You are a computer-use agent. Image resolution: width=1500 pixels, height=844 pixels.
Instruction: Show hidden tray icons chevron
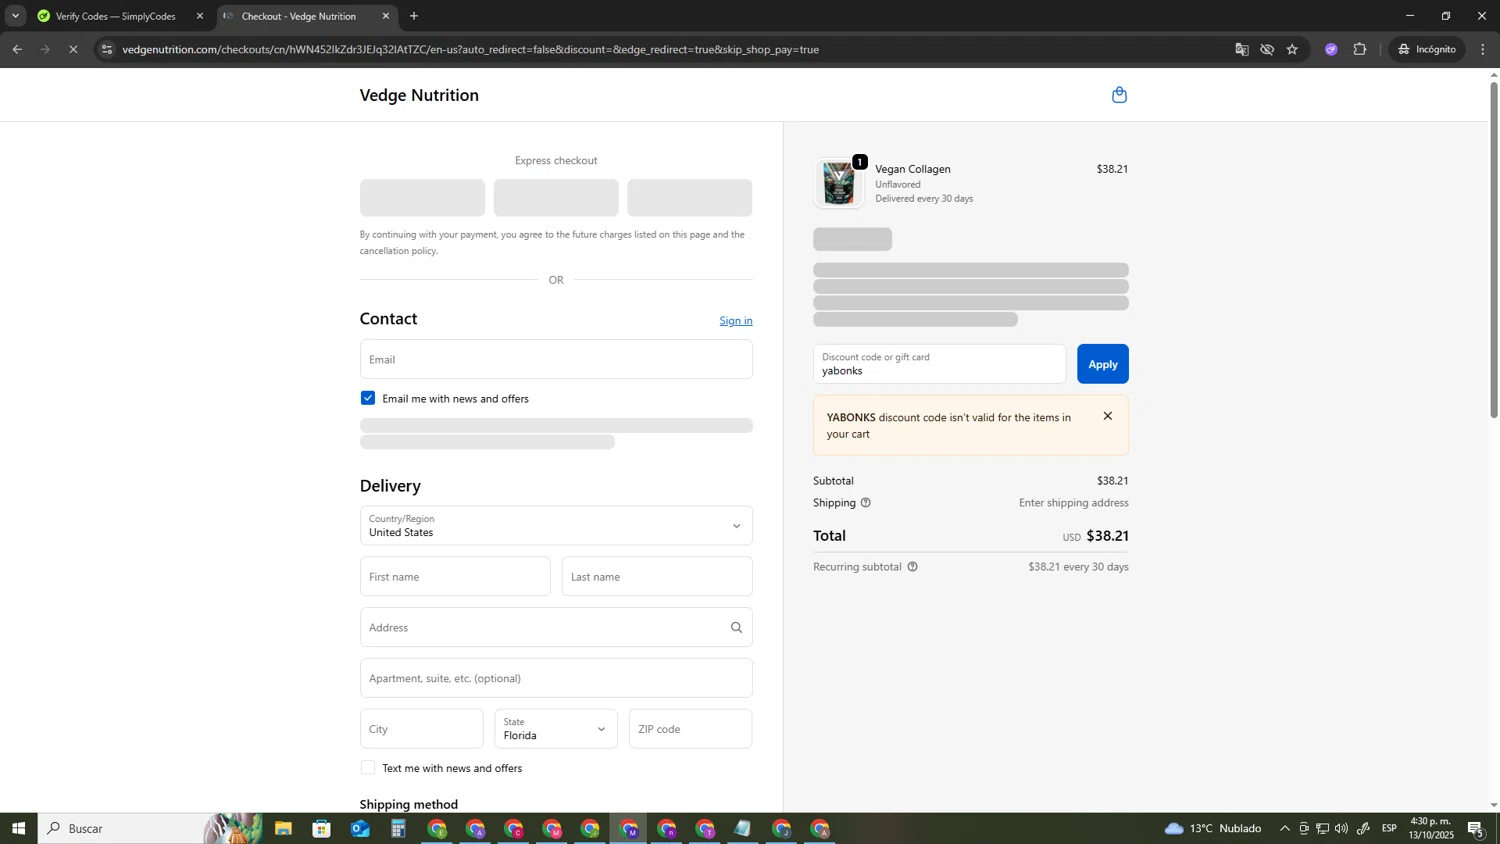coord(1285,829)
